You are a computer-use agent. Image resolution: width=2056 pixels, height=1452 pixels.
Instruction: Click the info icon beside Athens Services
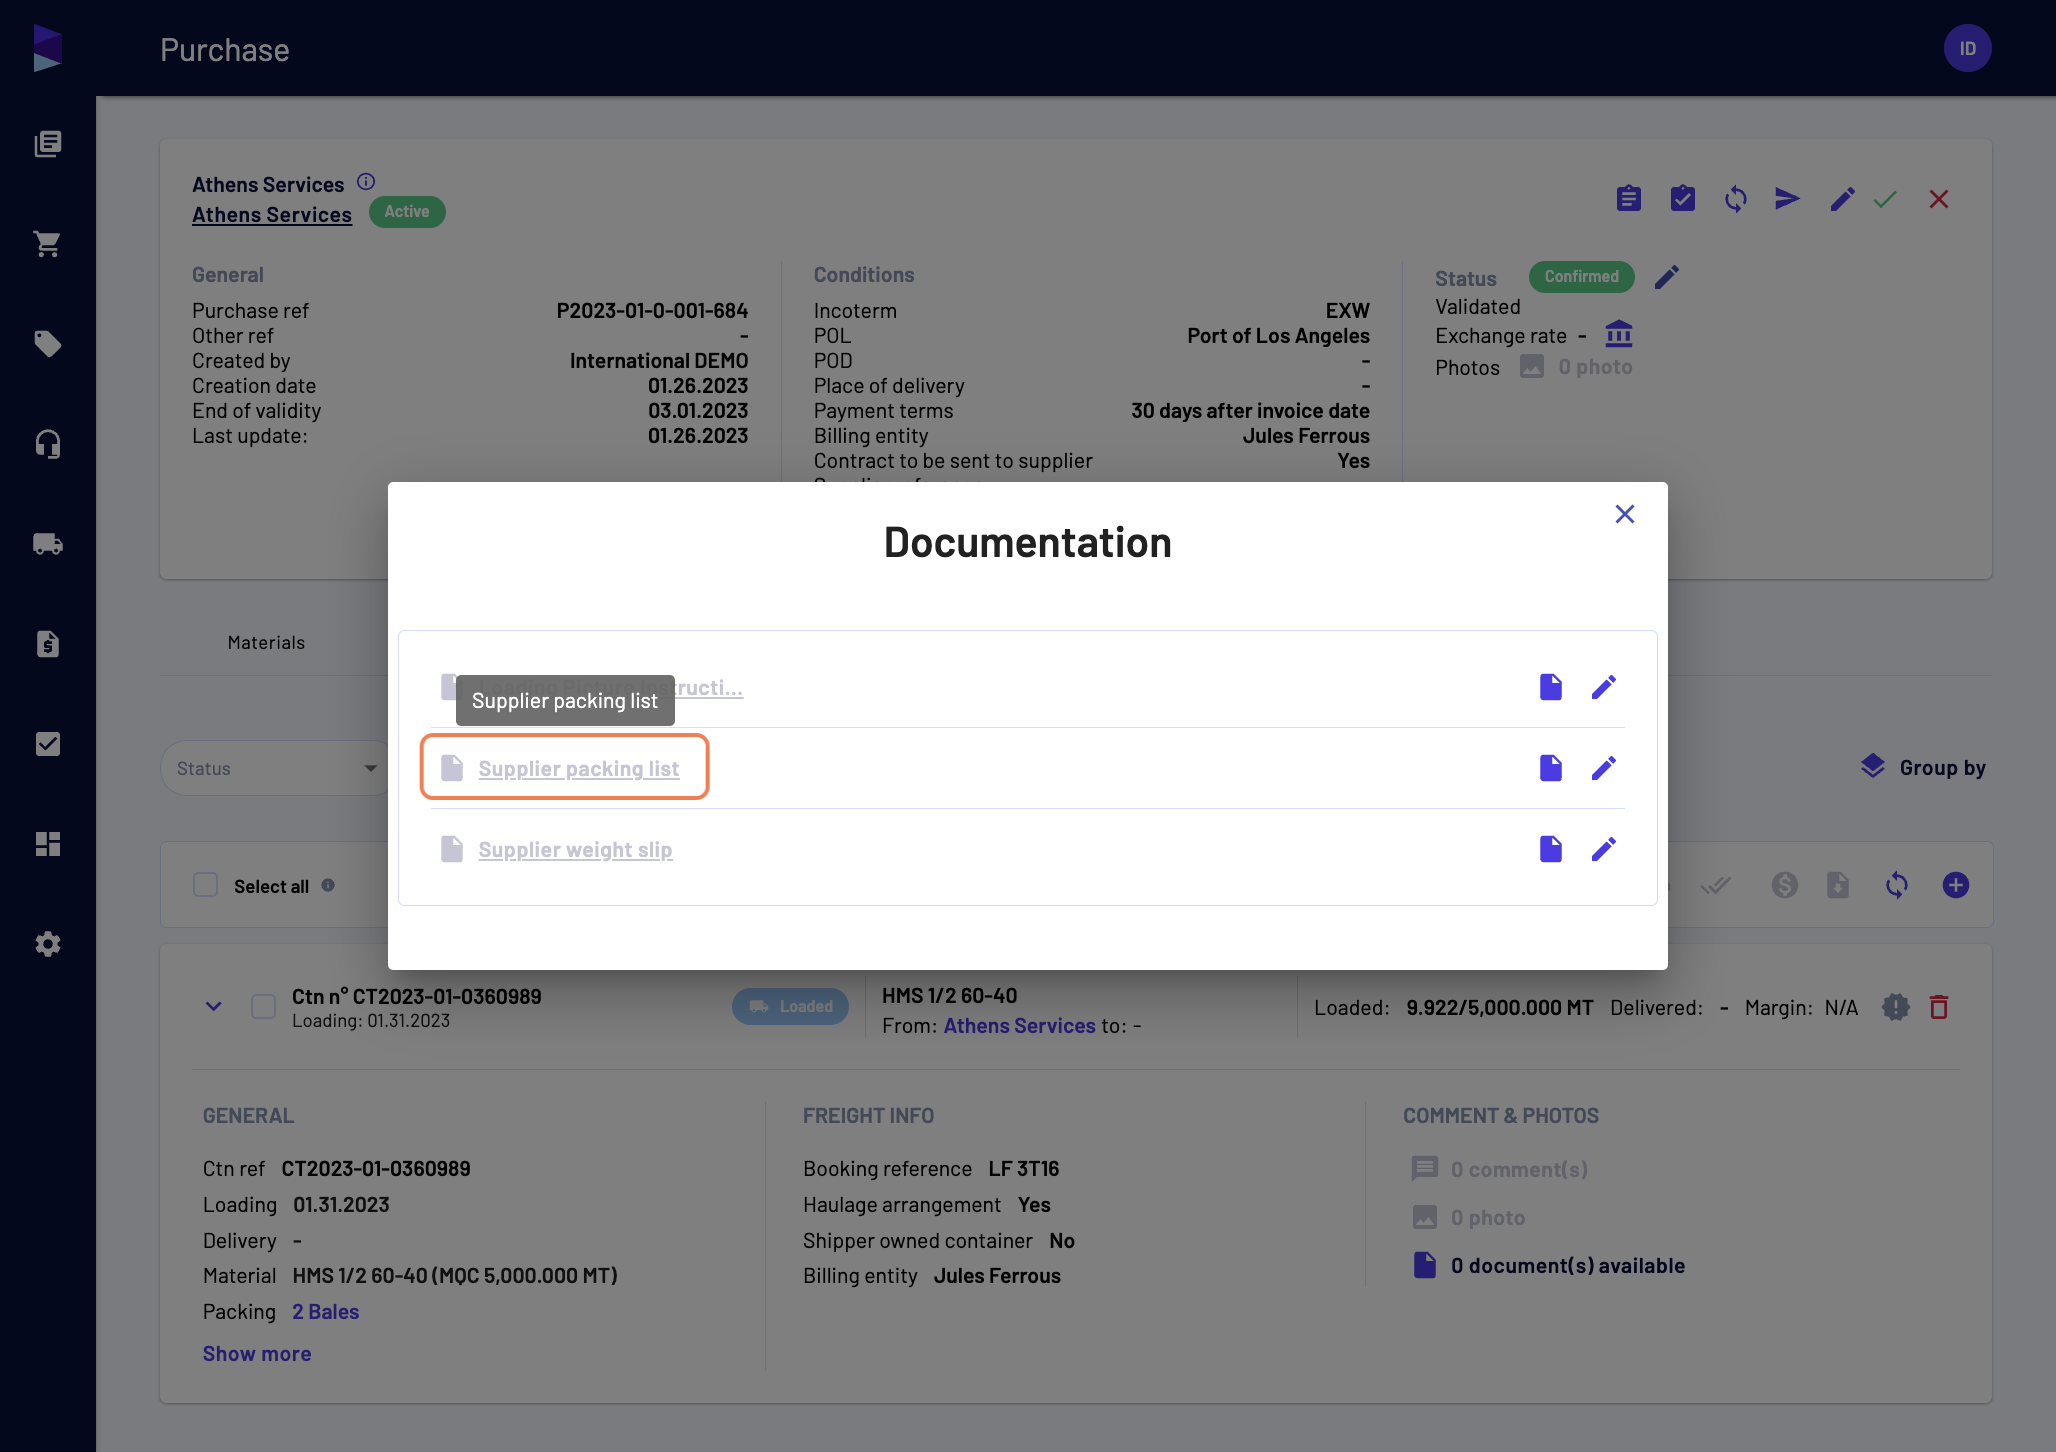[366, 182]
